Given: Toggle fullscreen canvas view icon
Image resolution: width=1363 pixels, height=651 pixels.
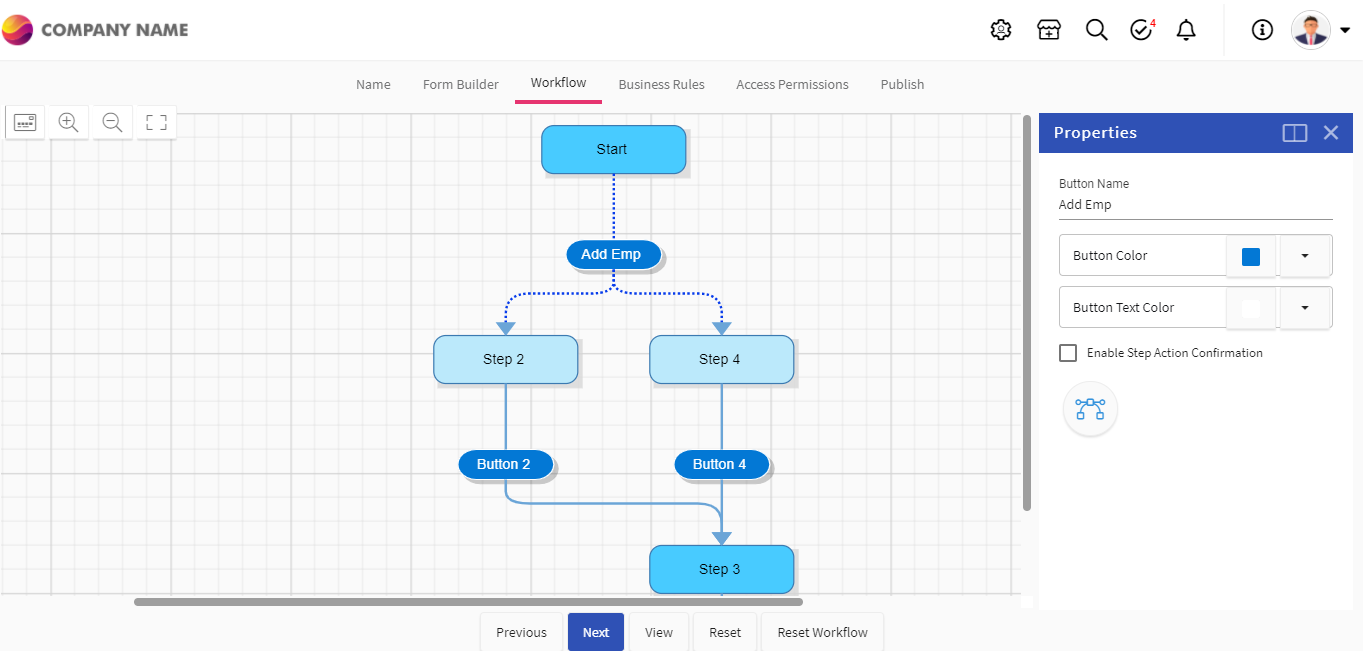Looking at the screenshot, I should pyautogui.click(x=156, y=122).
